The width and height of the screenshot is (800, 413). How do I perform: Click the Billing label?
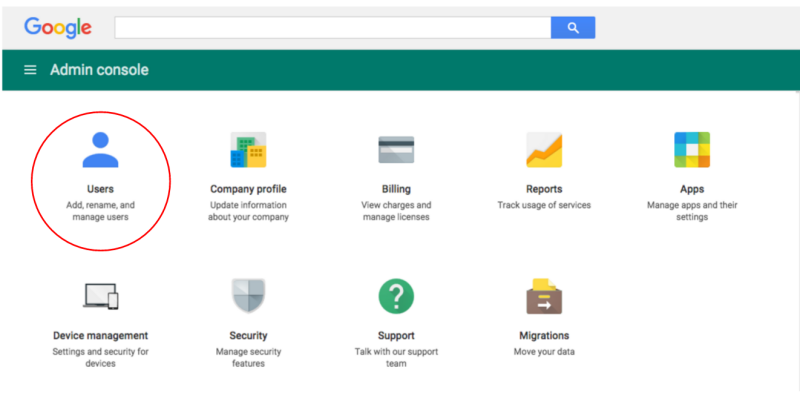point(396,189)
